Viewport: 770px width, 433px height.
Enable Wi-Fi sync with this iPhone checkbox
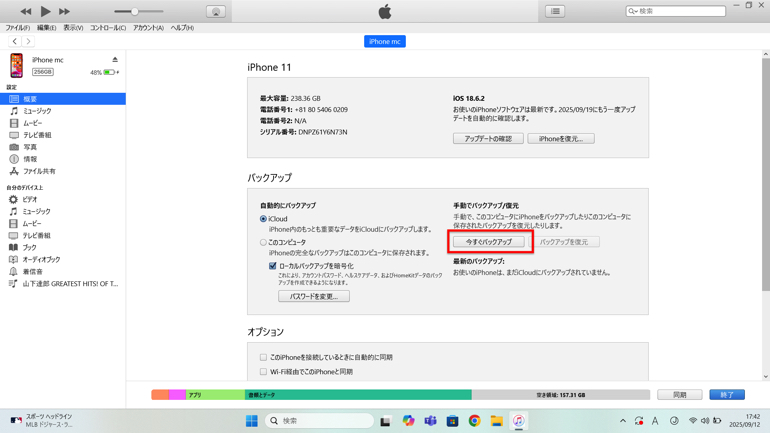[264, 372]
